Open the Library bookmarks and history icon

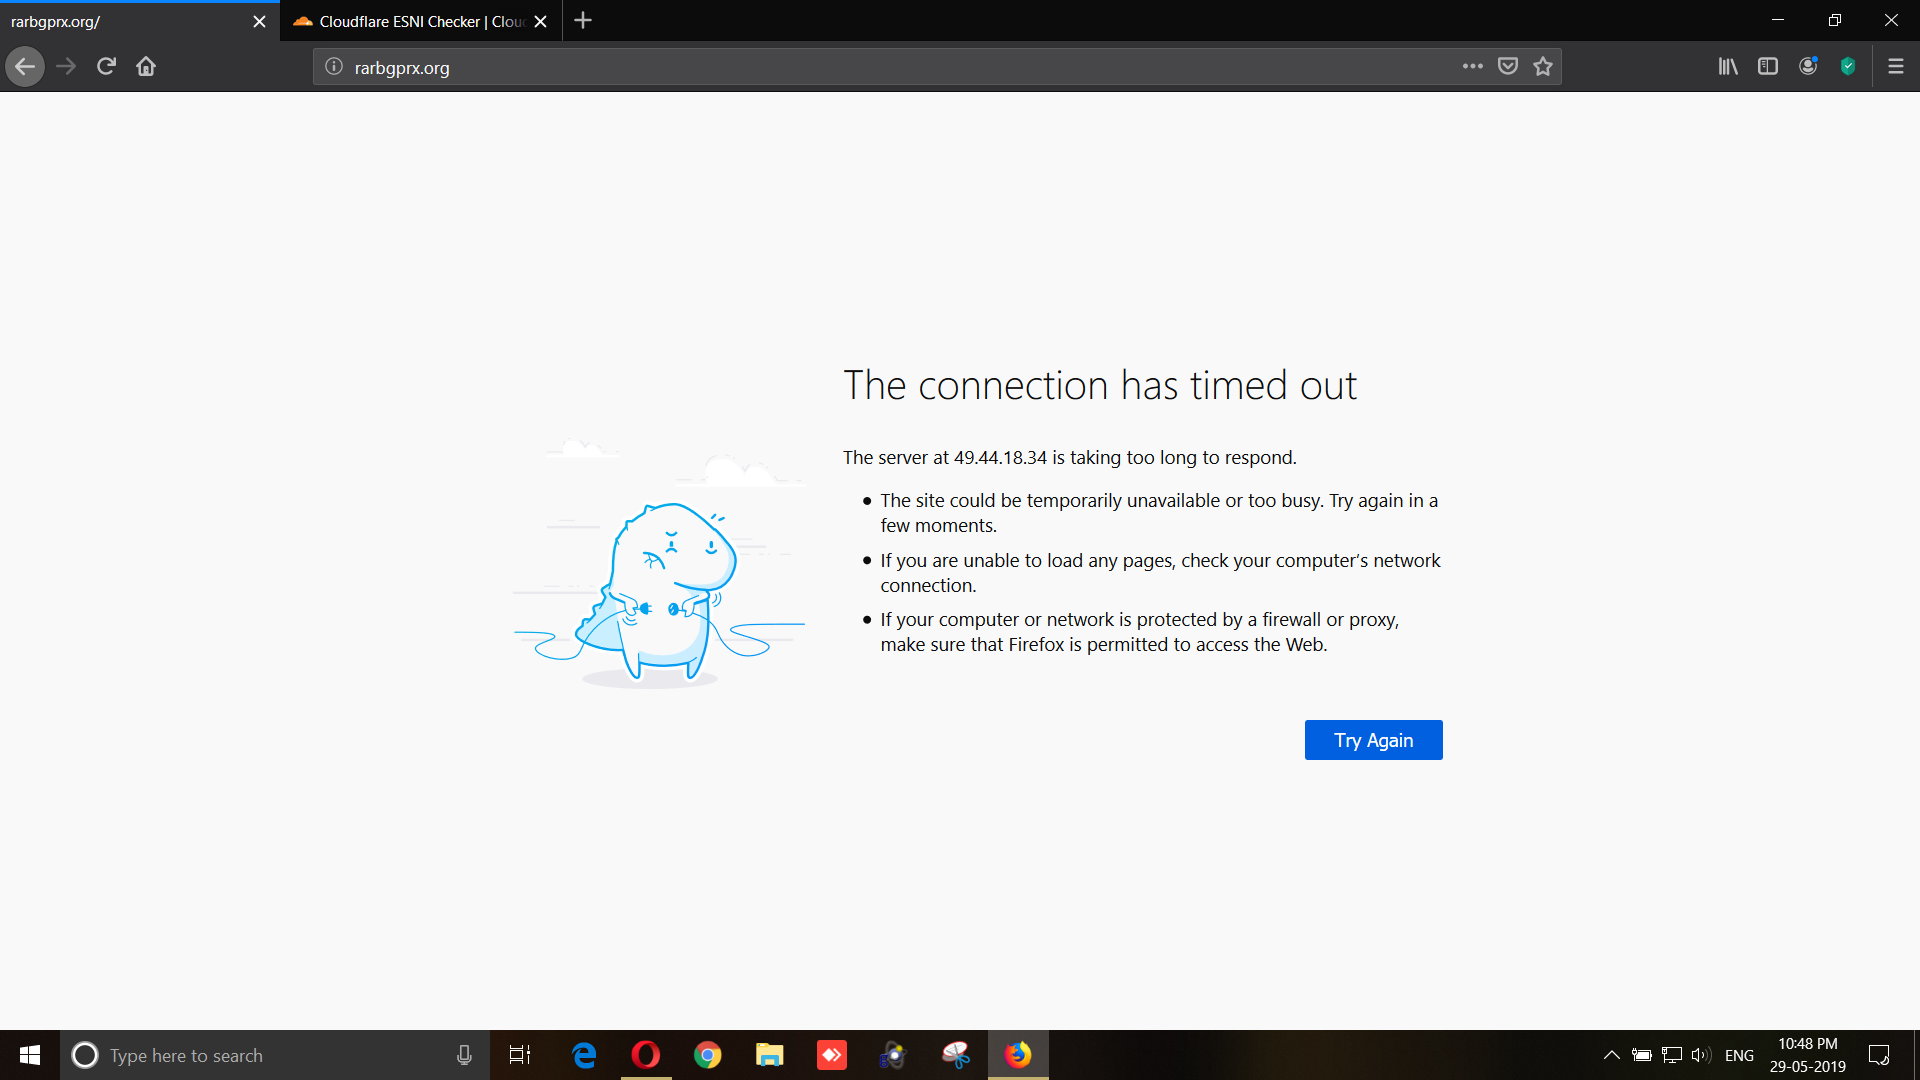pyautogui.click(x=1728, y=67)
